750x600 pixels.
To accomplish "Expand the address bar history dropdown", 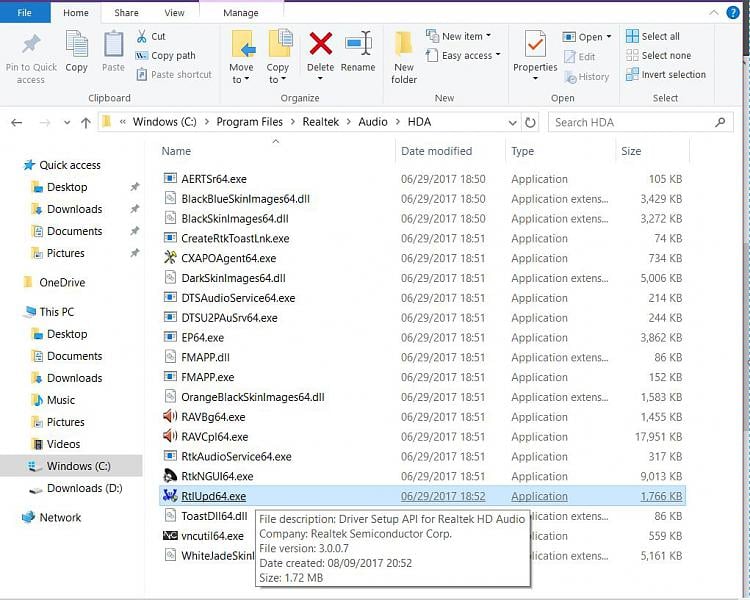I will point(512,123).
